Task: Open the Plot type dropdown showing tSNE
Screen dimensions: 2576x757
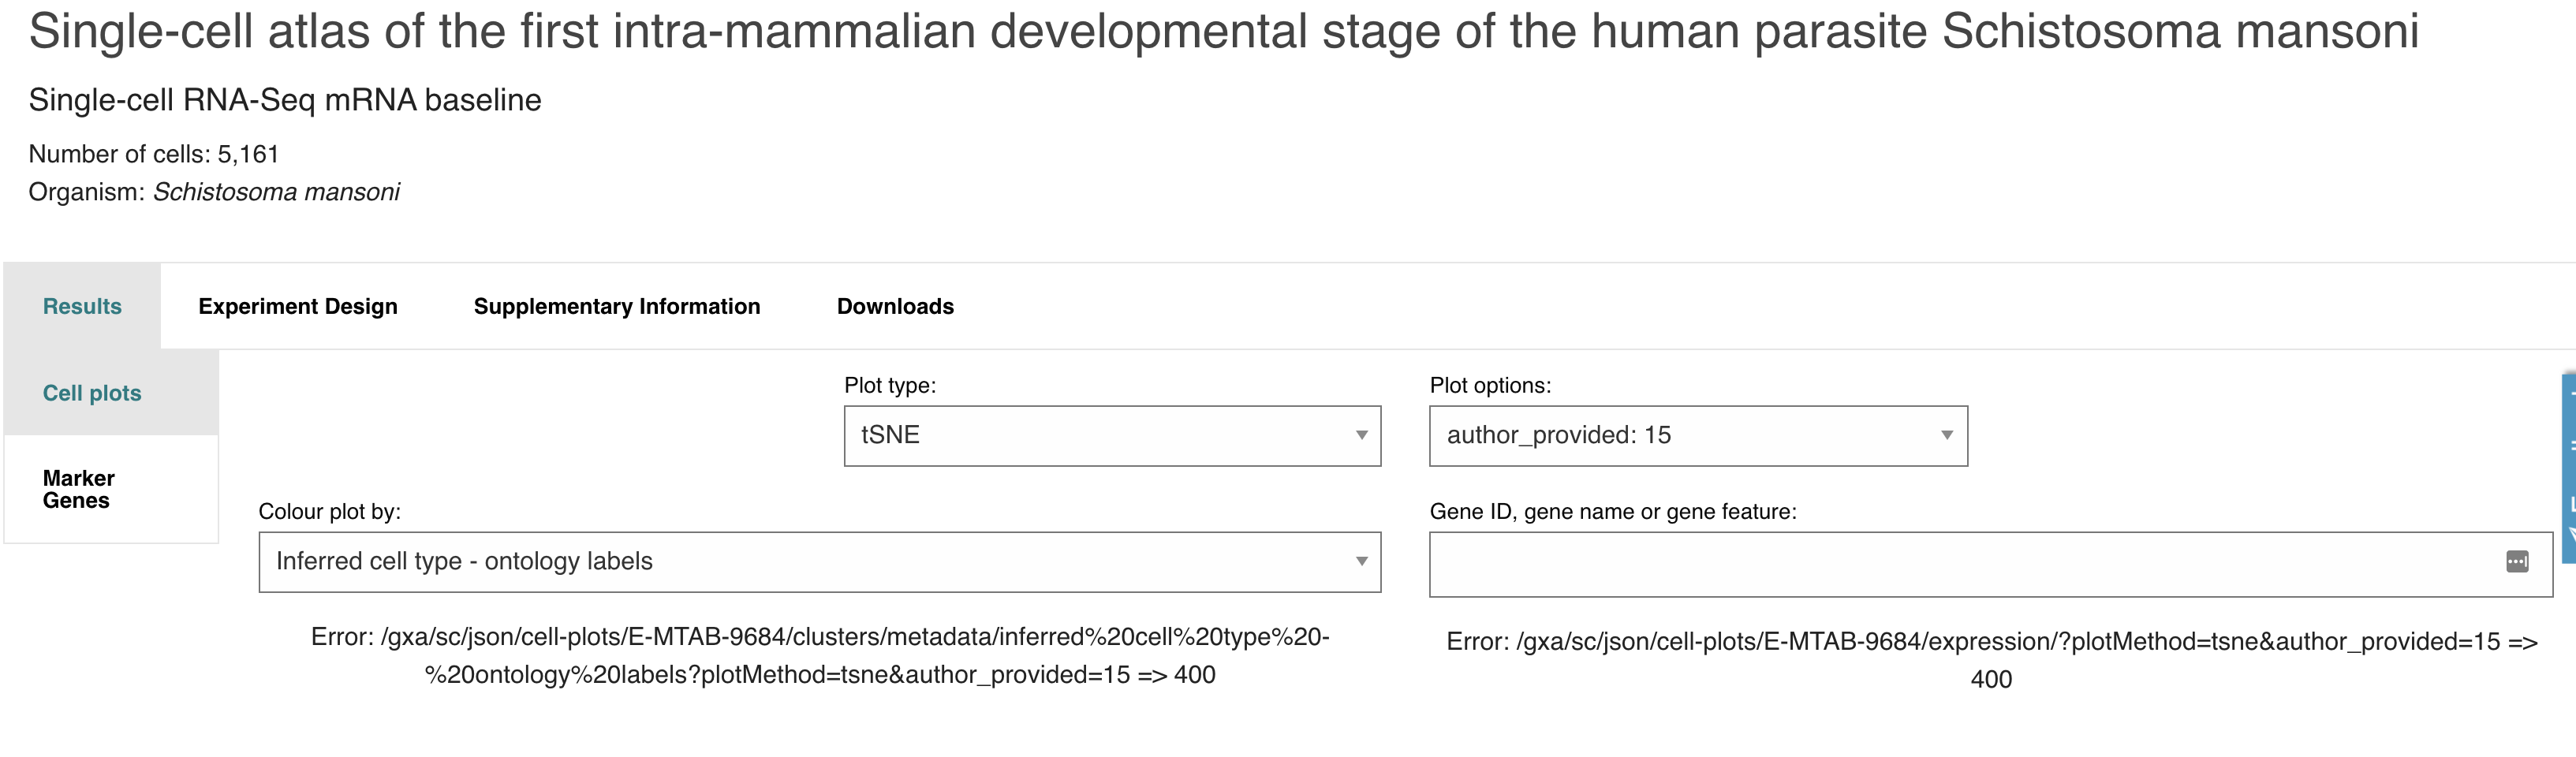Action: tap(1113, 435)
